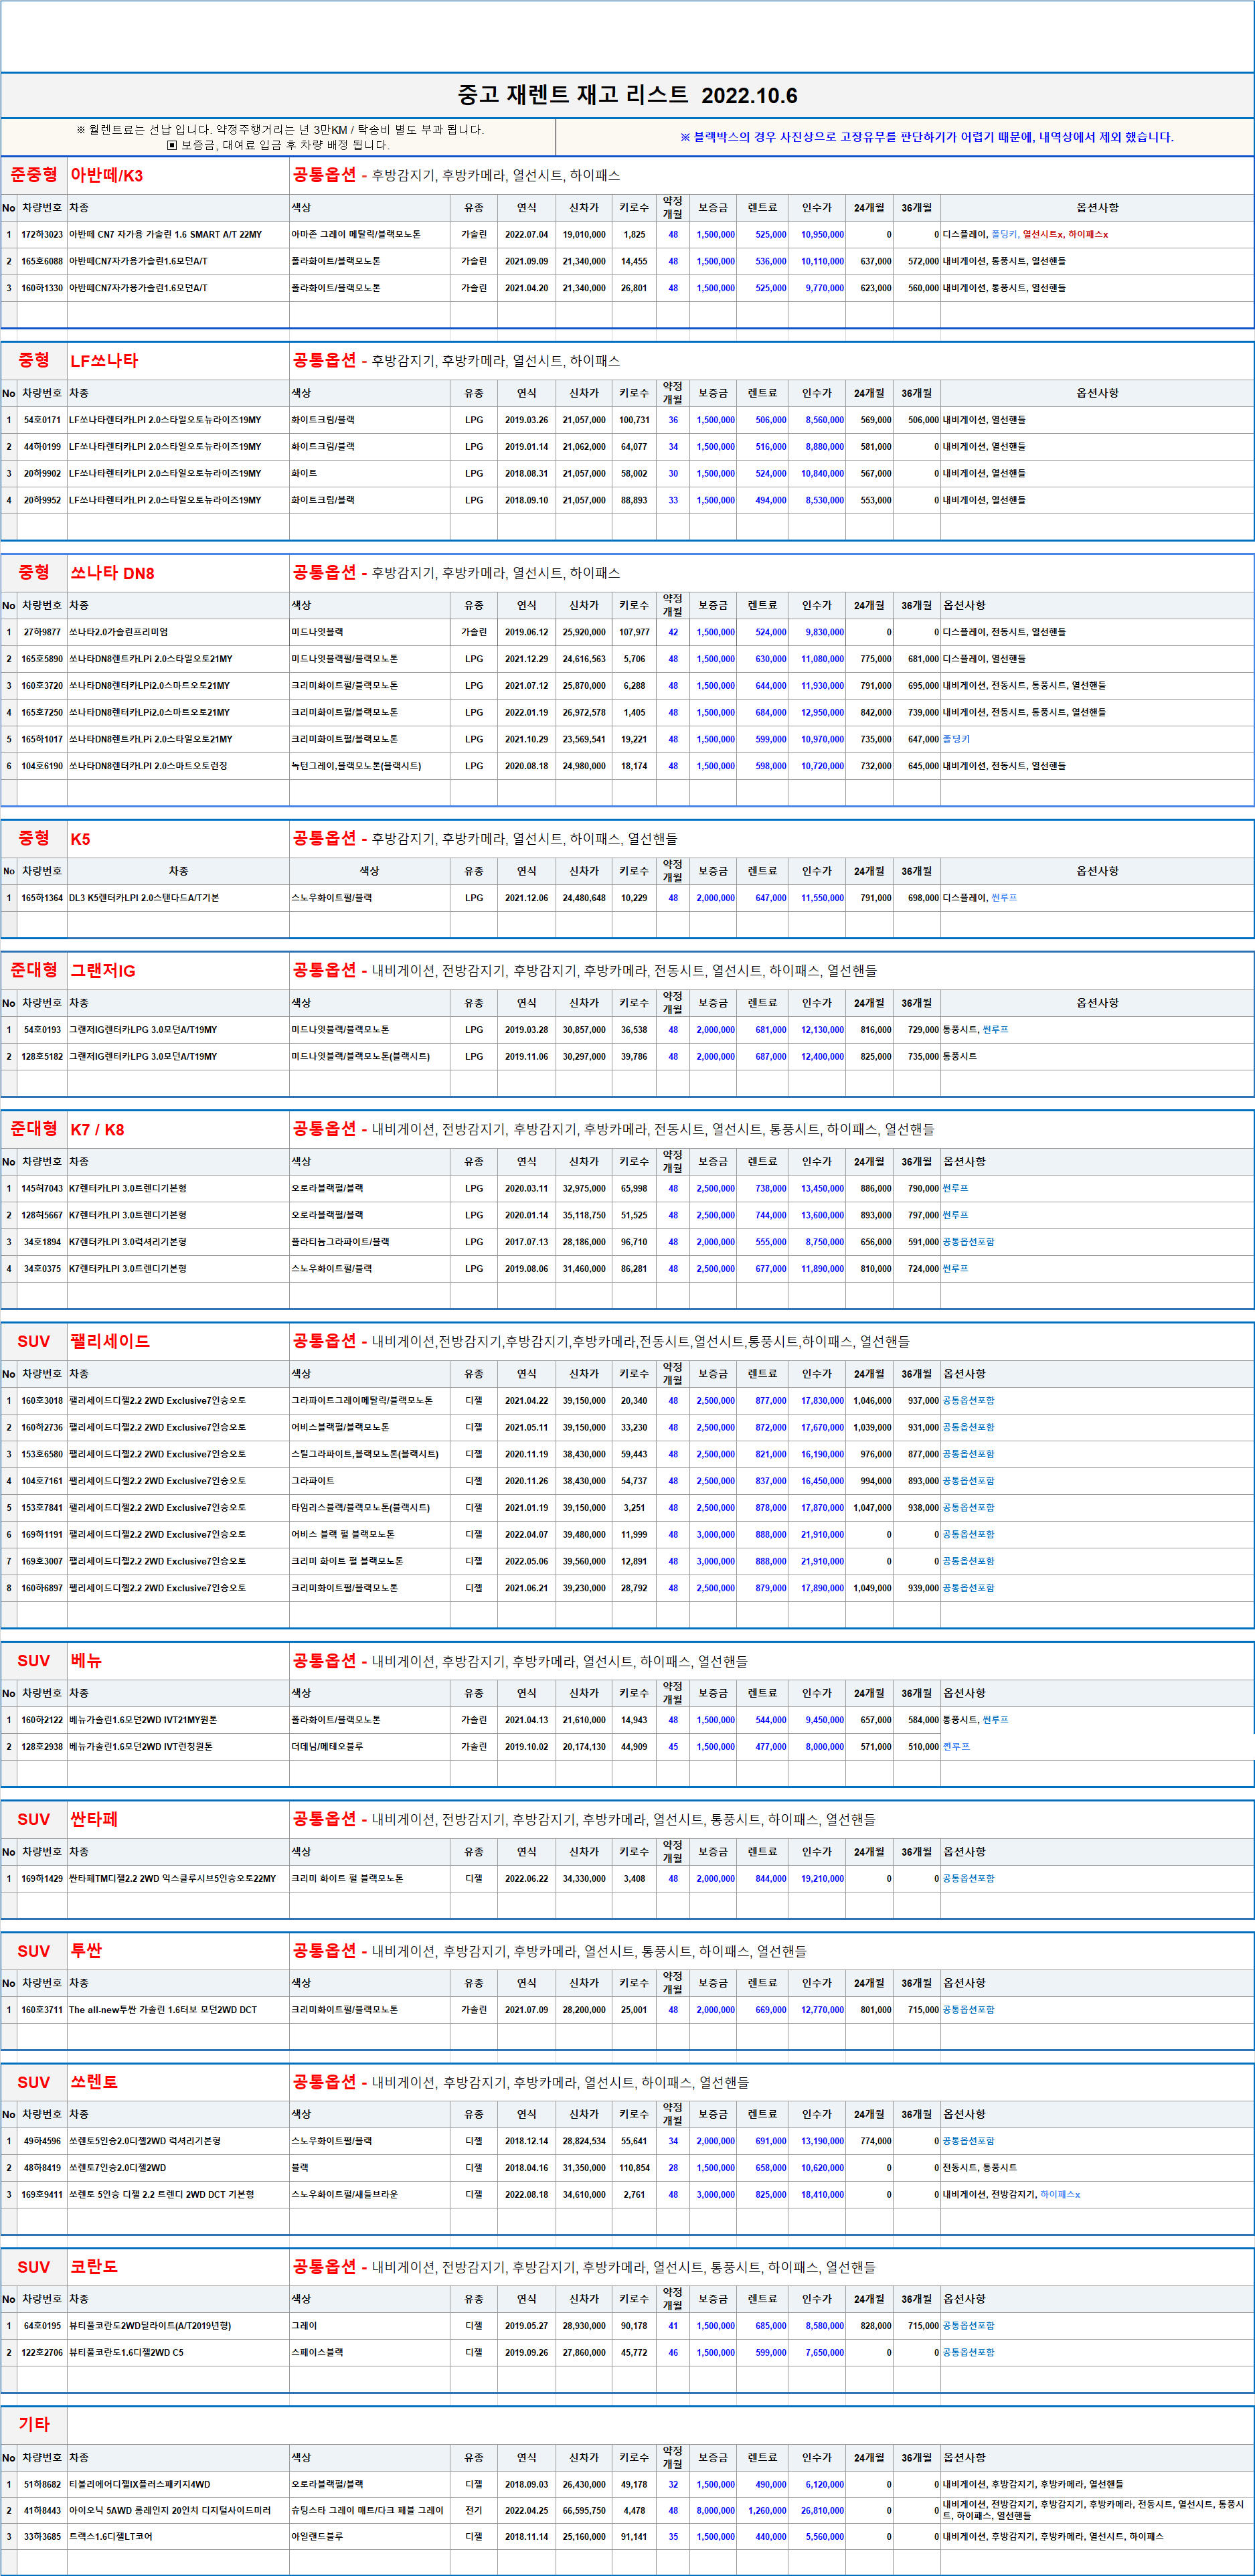Select the '코란도' section heading
The height and width of the screenshot is (2576, 1255).
[94, 2266]
